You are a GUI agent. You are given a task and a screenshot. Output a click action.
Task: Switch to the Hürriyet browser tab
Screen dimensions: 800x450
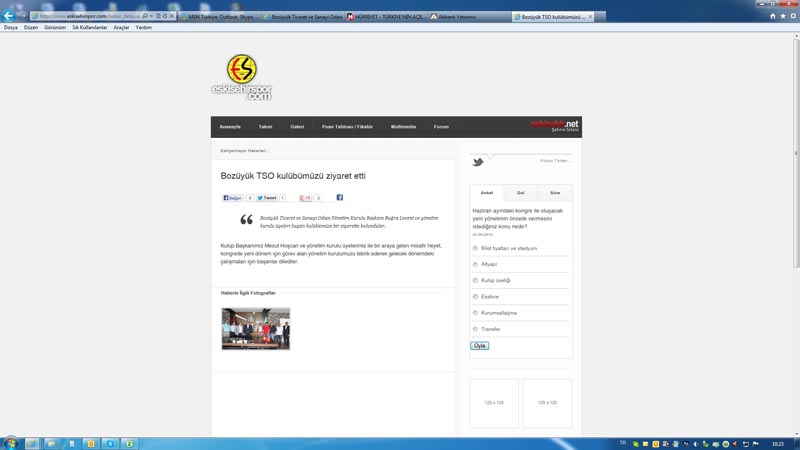[x=387, y=17]
